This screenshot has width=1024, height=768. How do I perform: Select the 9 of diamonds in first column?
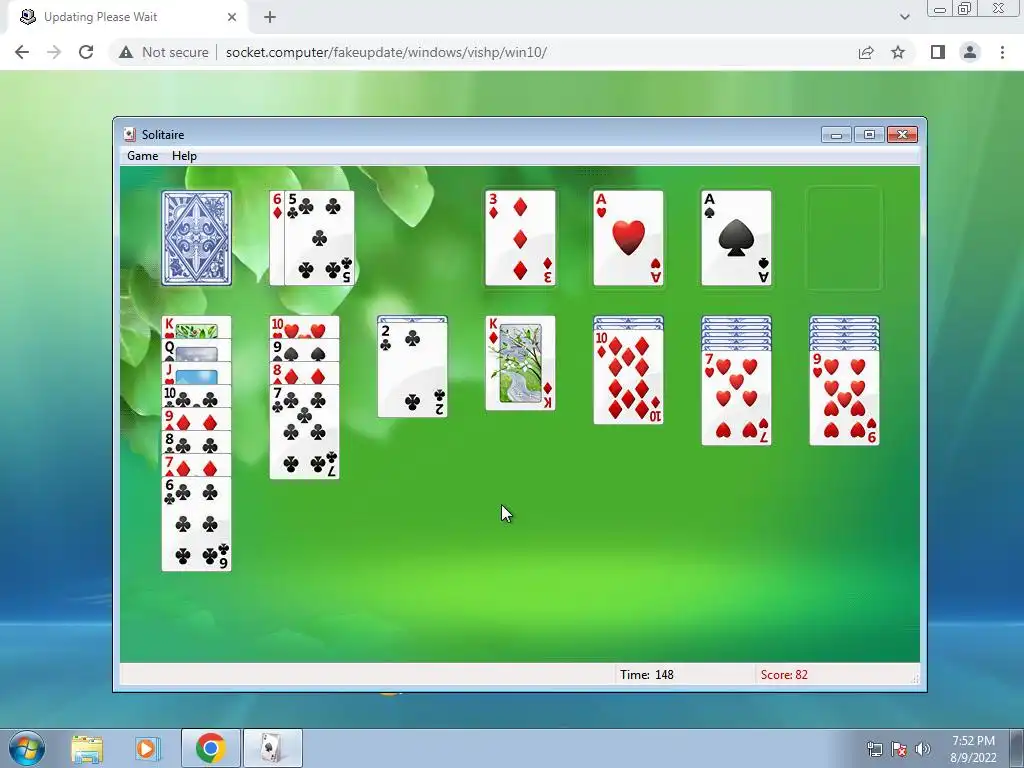pyautogui.click(x=197, y=419)
